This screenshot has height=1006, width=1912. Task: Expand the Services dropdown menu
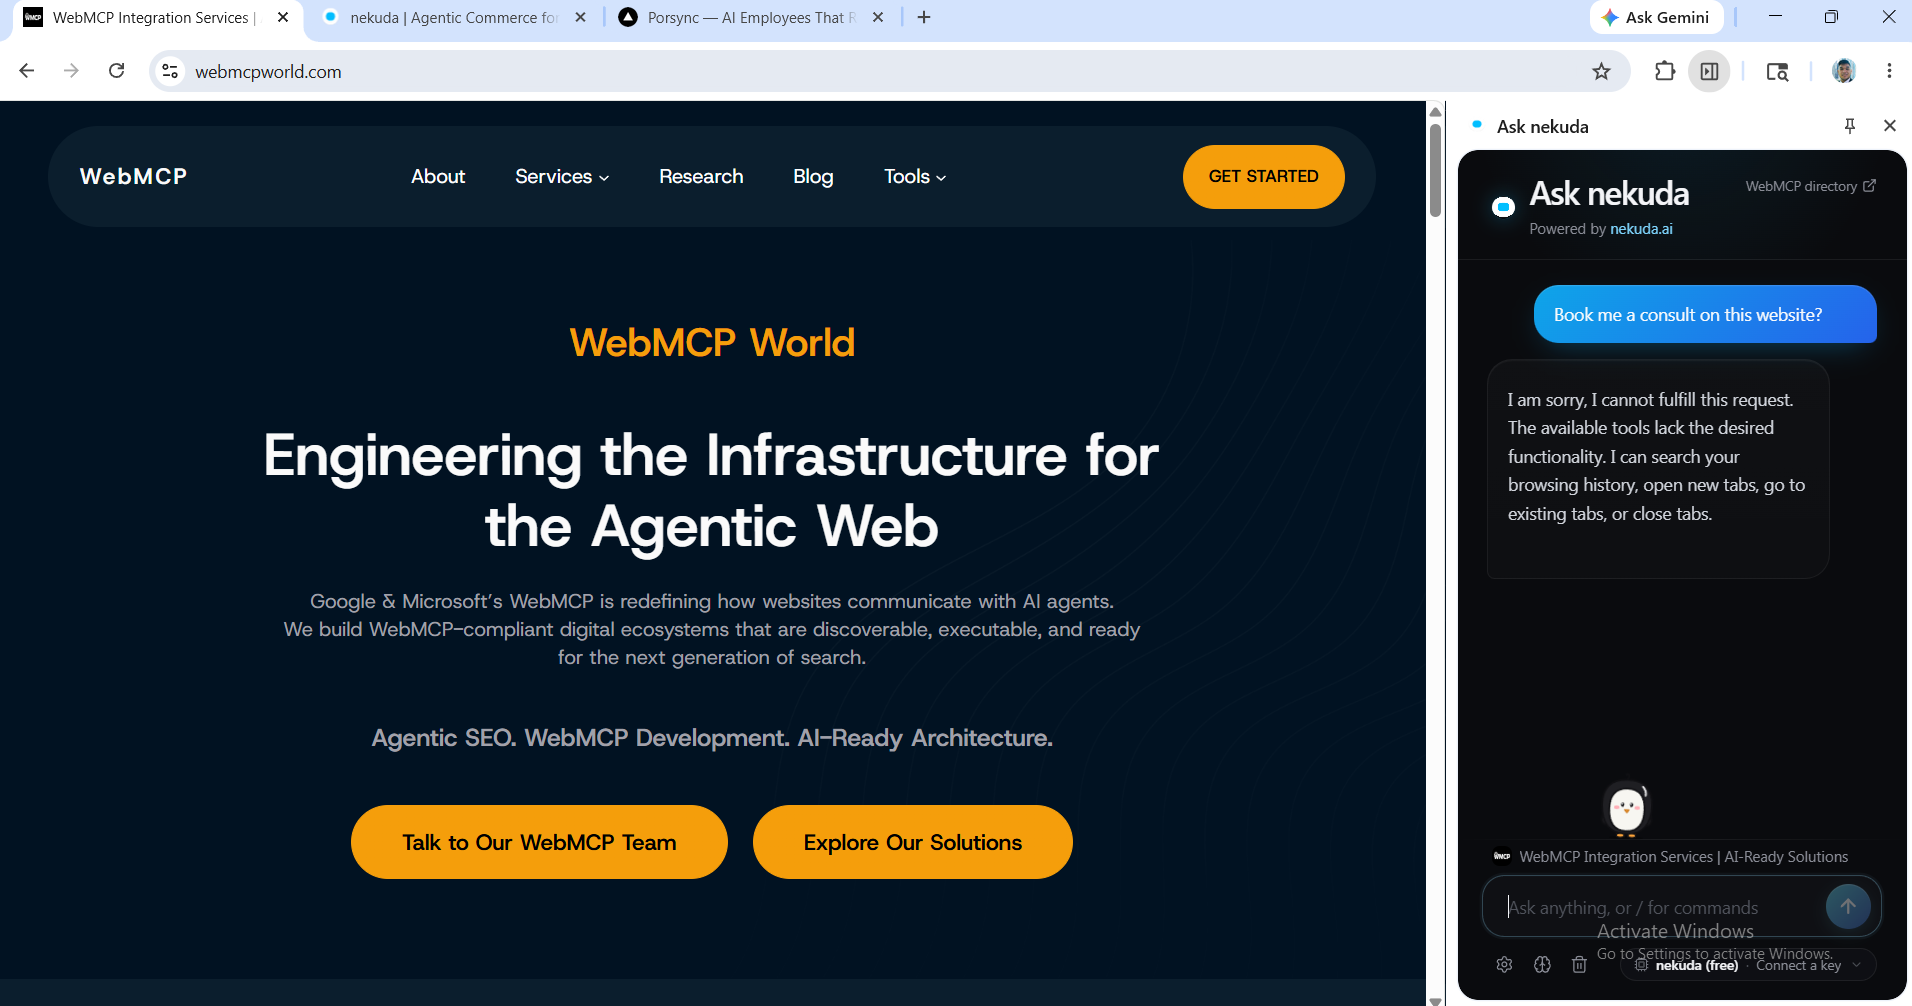coord(562,176)
